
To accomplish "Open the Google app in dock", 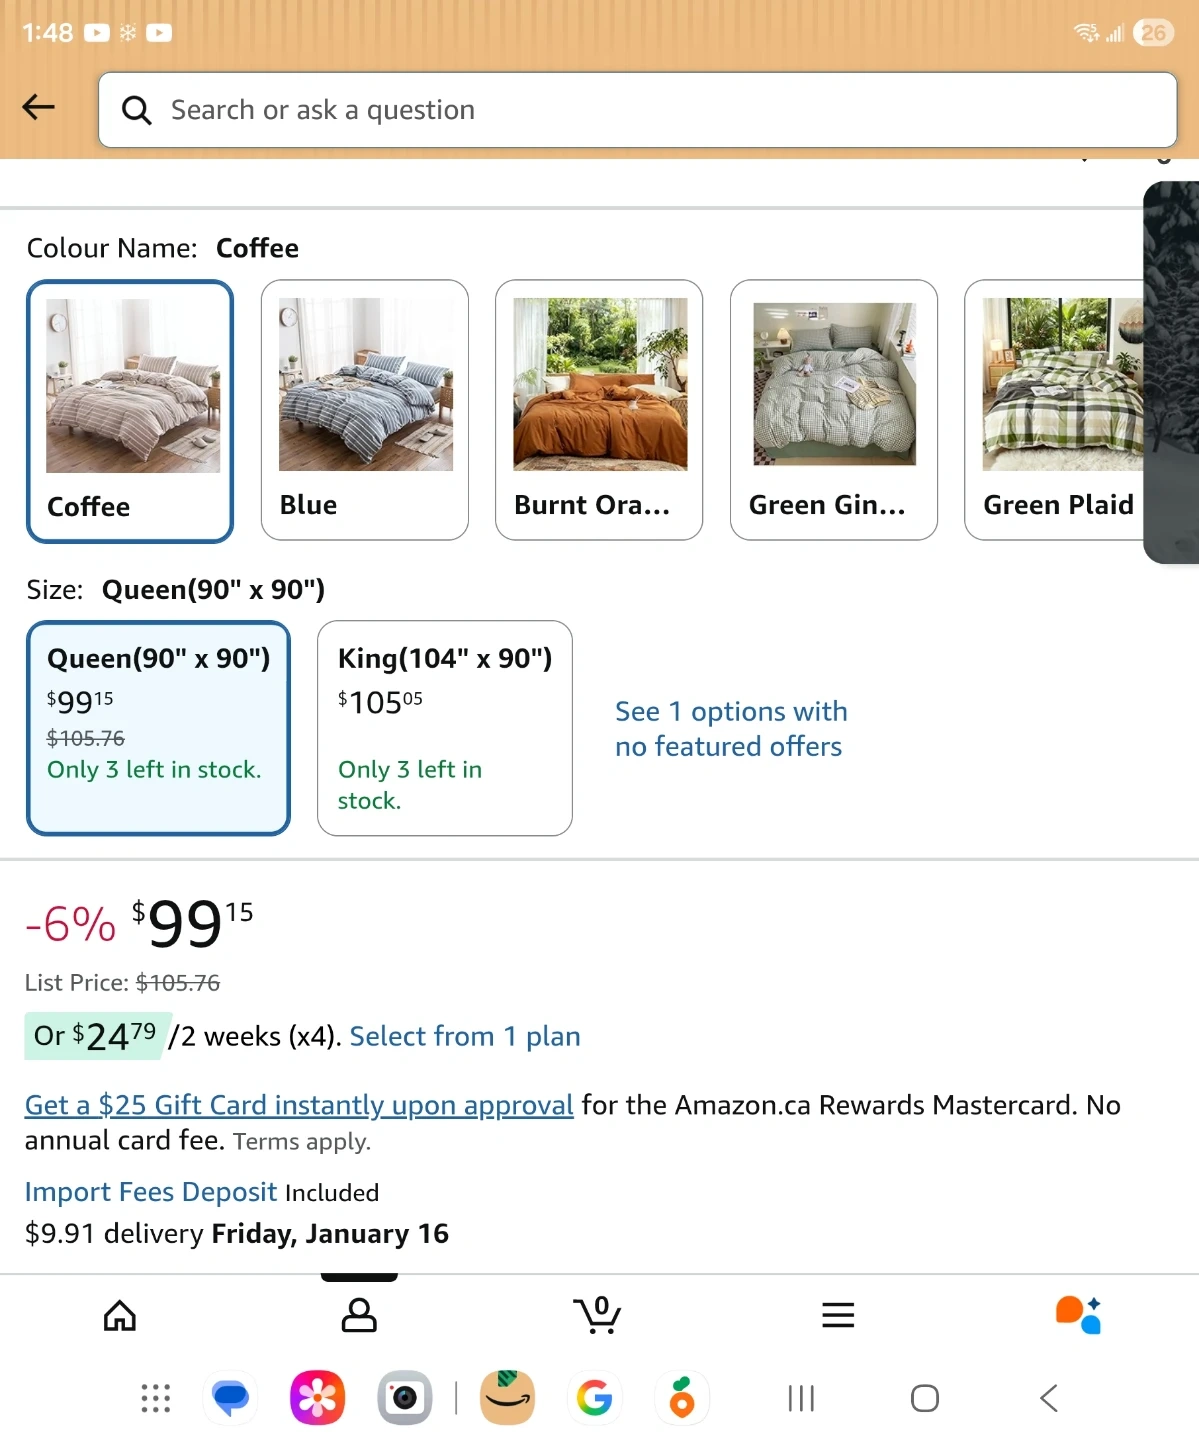I will coord(595,1397).
